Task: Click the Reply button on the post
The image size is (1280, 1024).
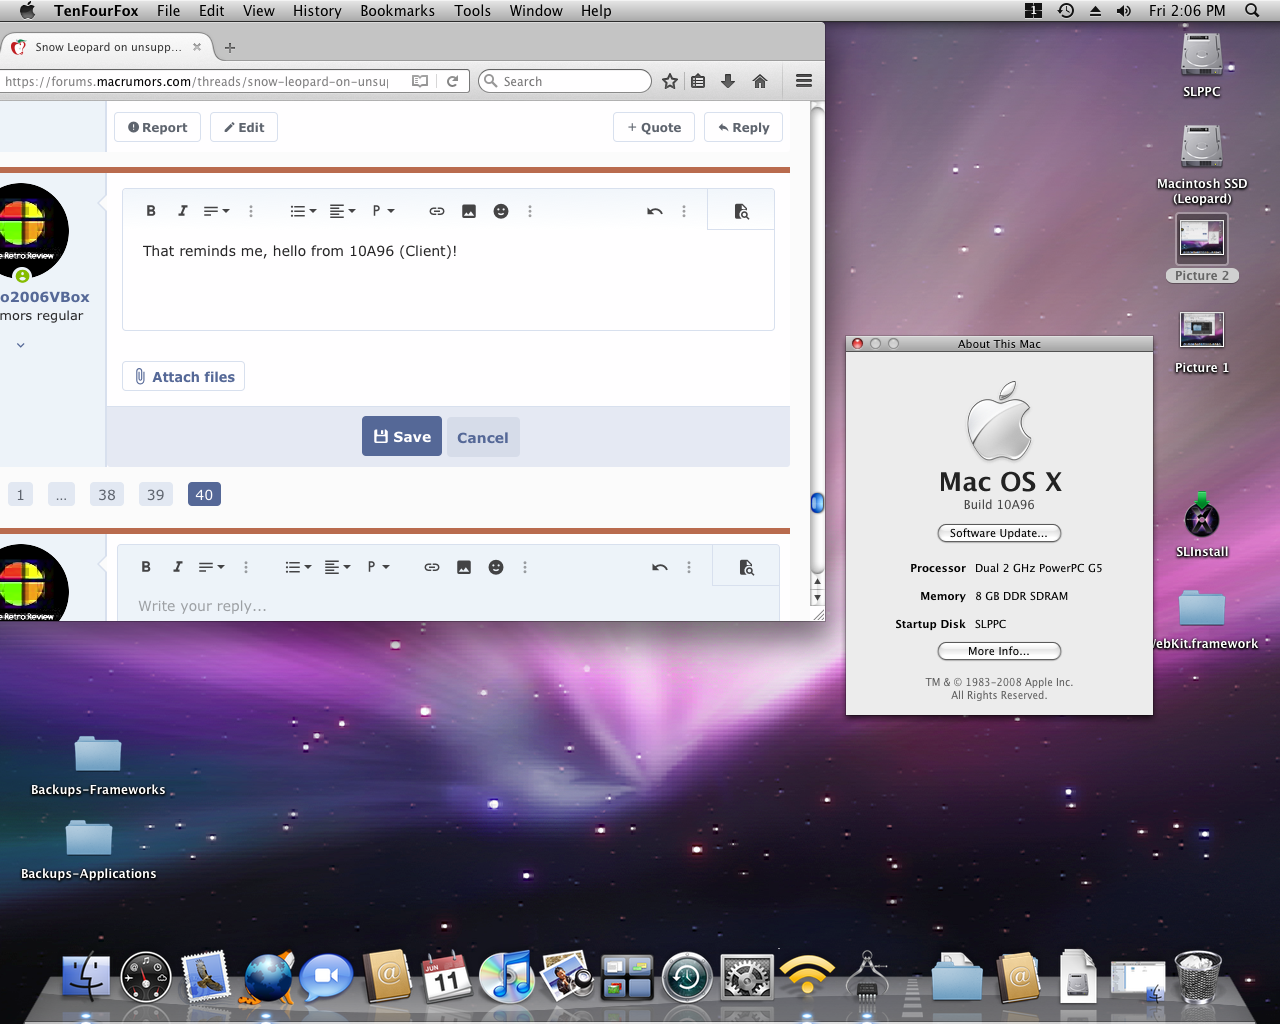Action: click(x=744, y=127)
